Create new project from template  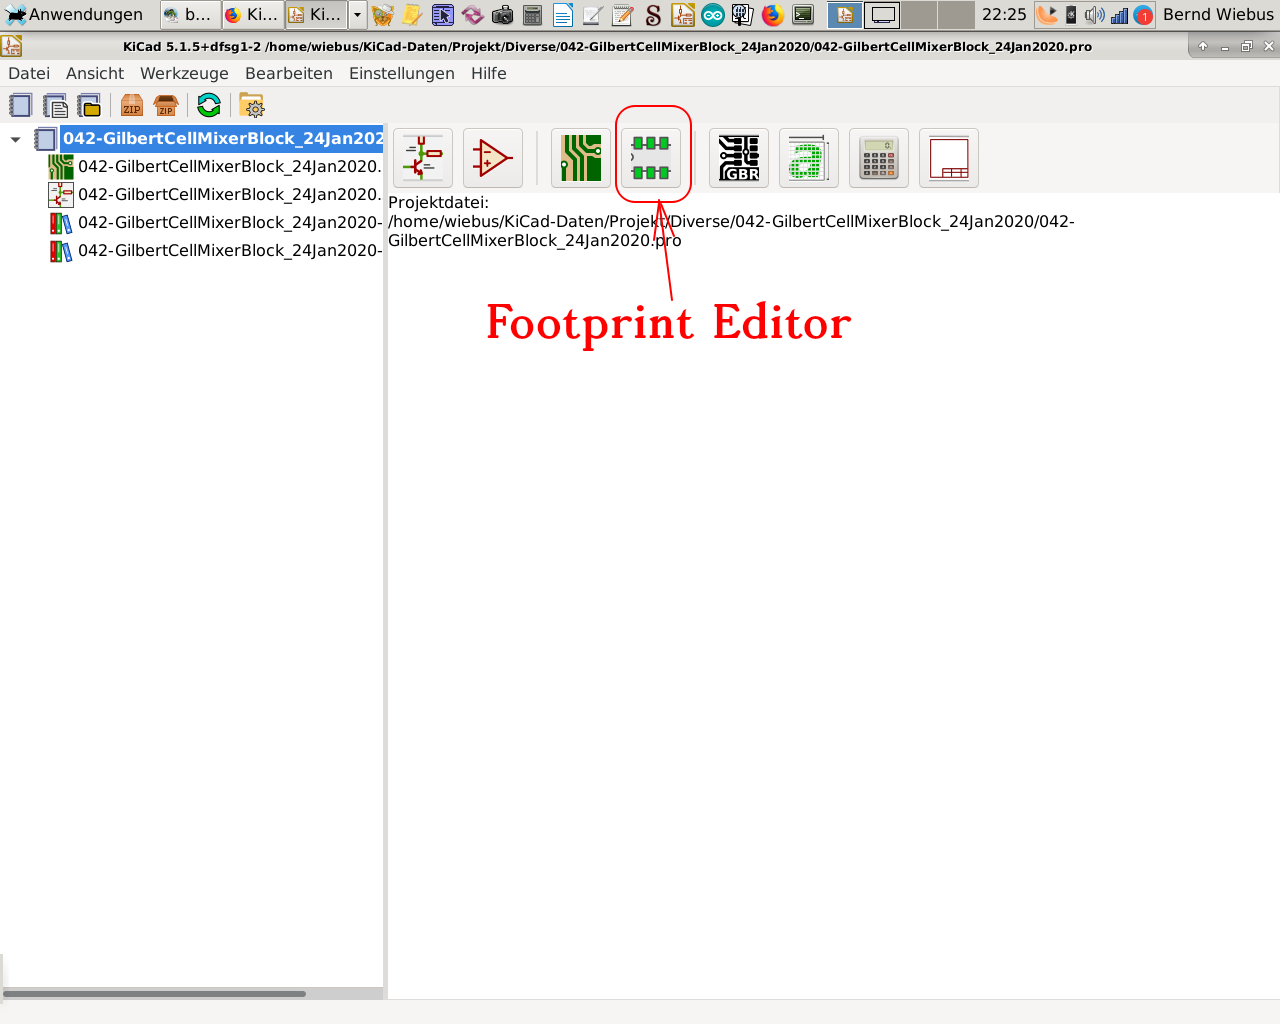[55, 106]
